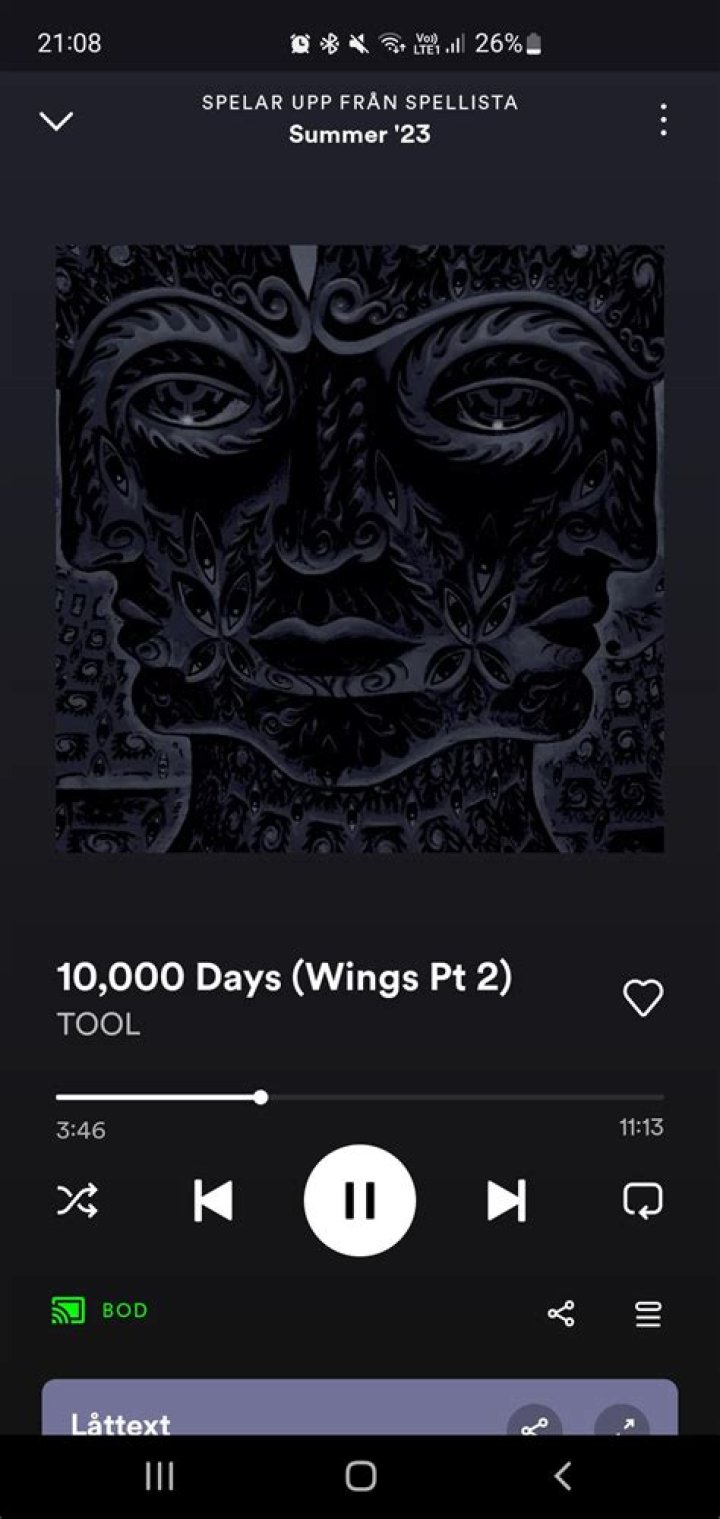Skip to next track
This screenshot has height=1519, width=720.
pos(506,1200)
